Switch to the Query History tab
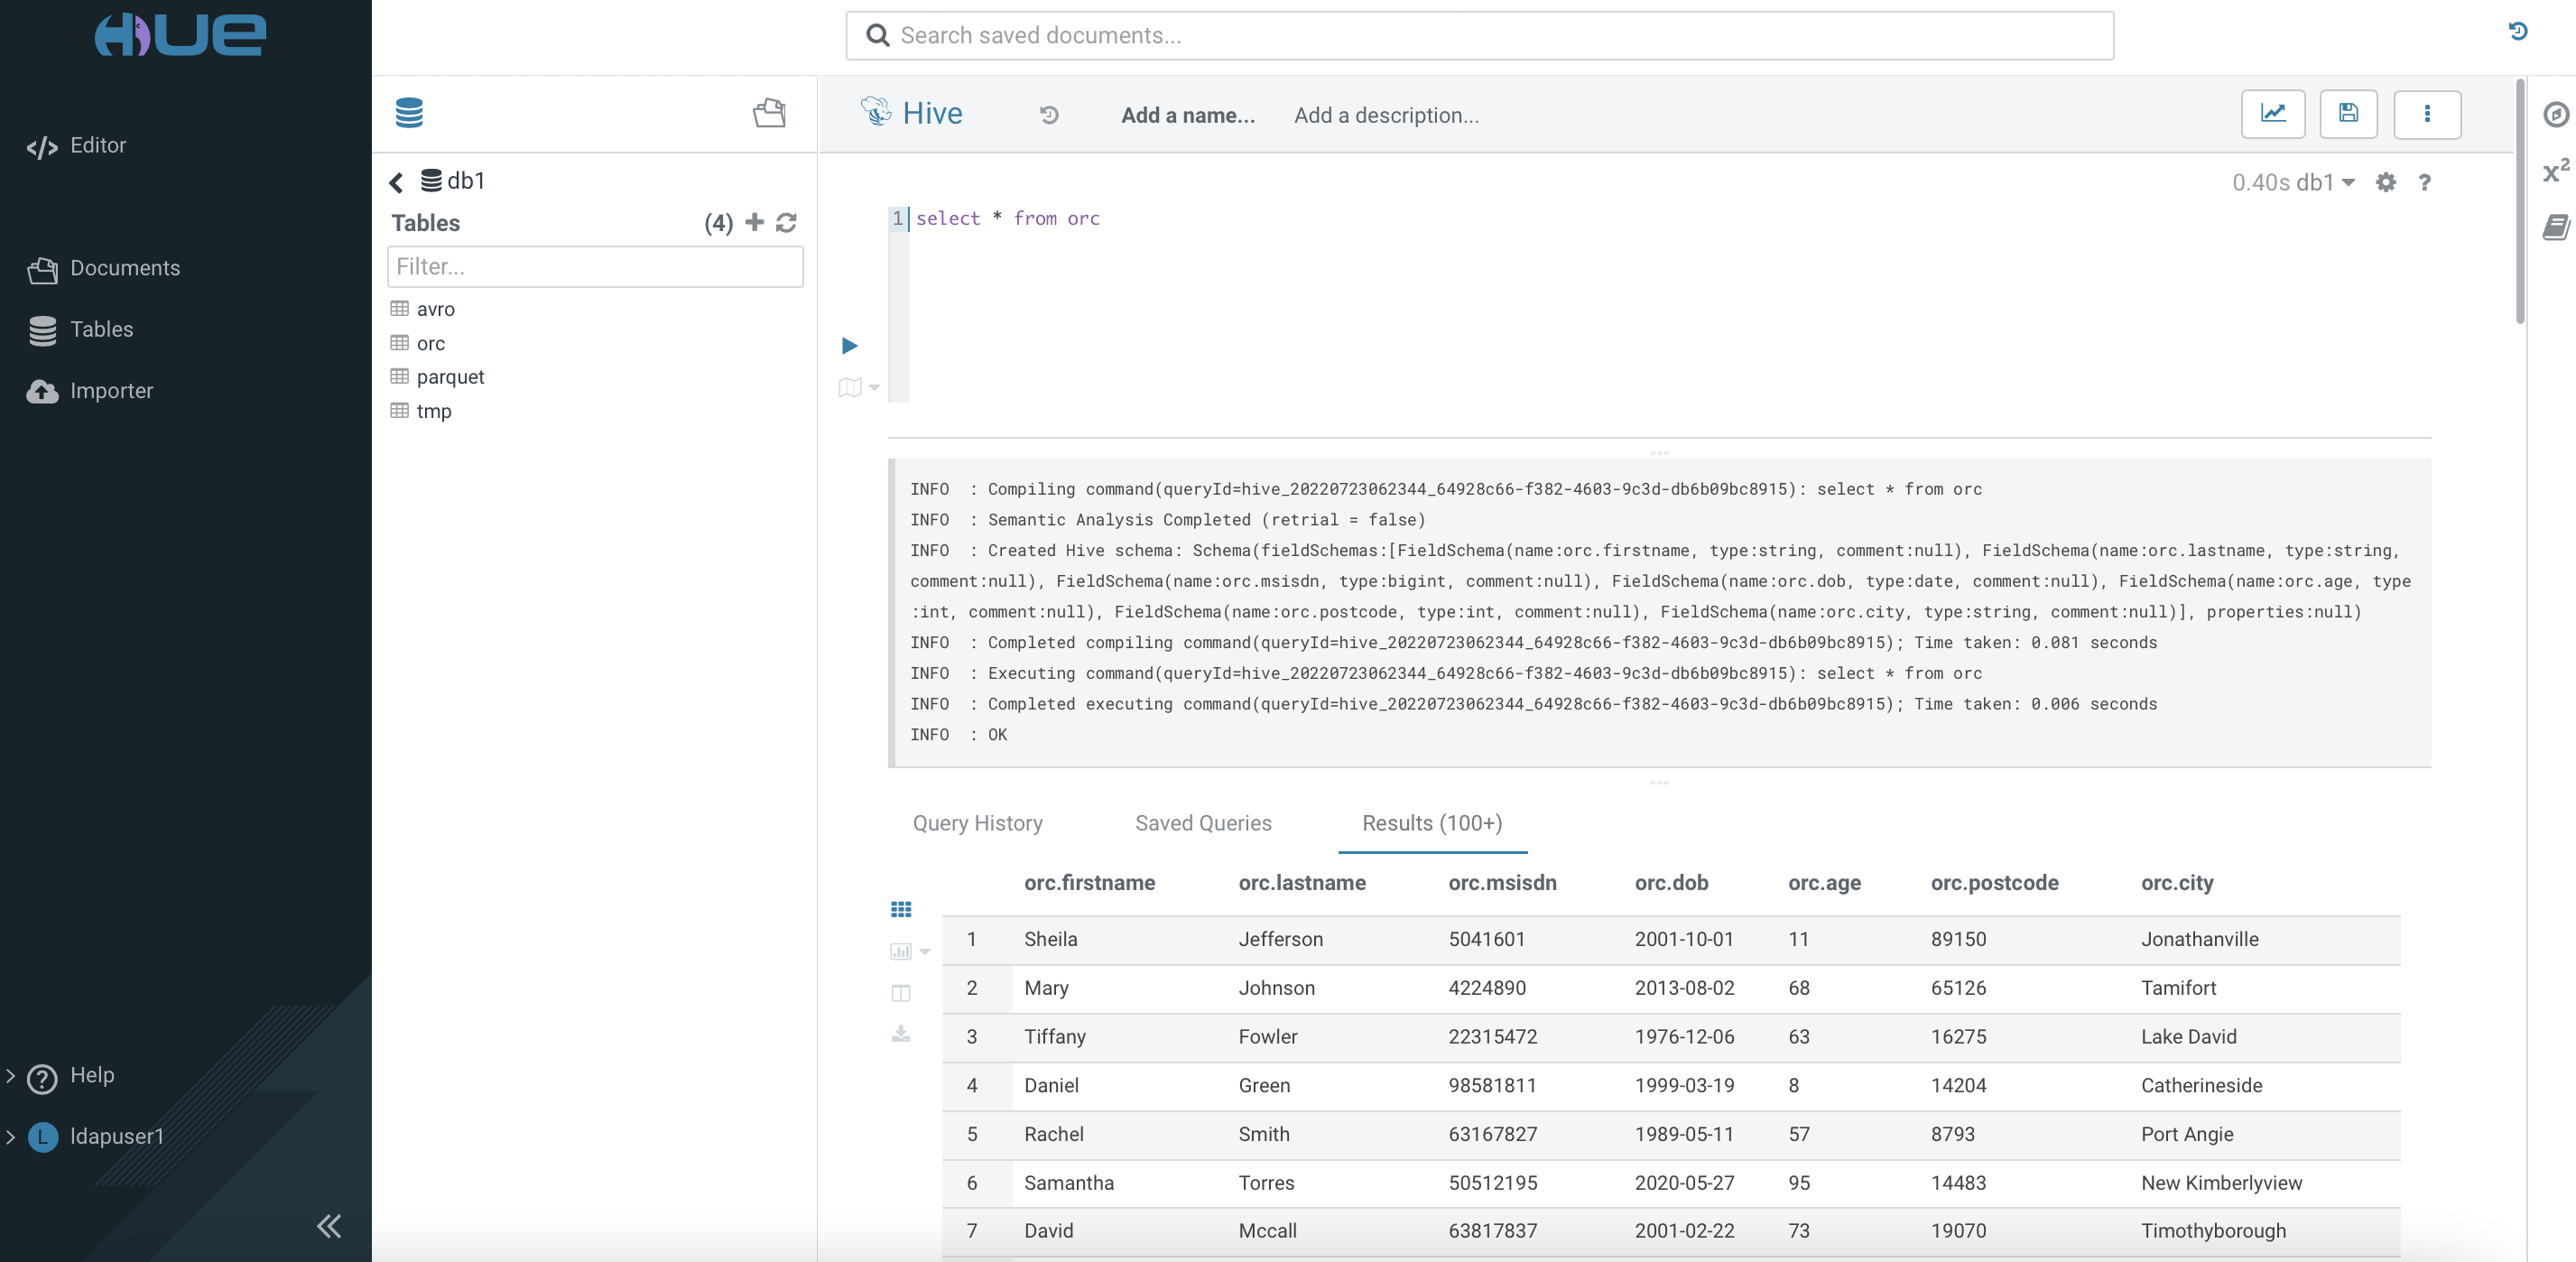The height and width of the screenshot is (1262, 2576). (x=977, y=823)
